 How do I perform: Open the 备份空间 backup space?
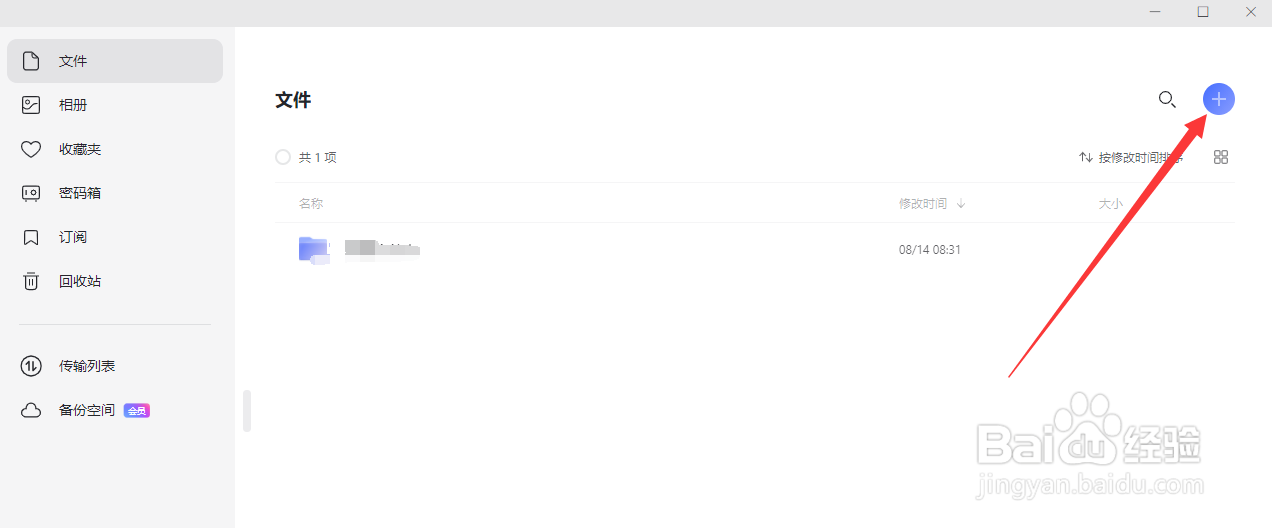click(x=86, y=410)
